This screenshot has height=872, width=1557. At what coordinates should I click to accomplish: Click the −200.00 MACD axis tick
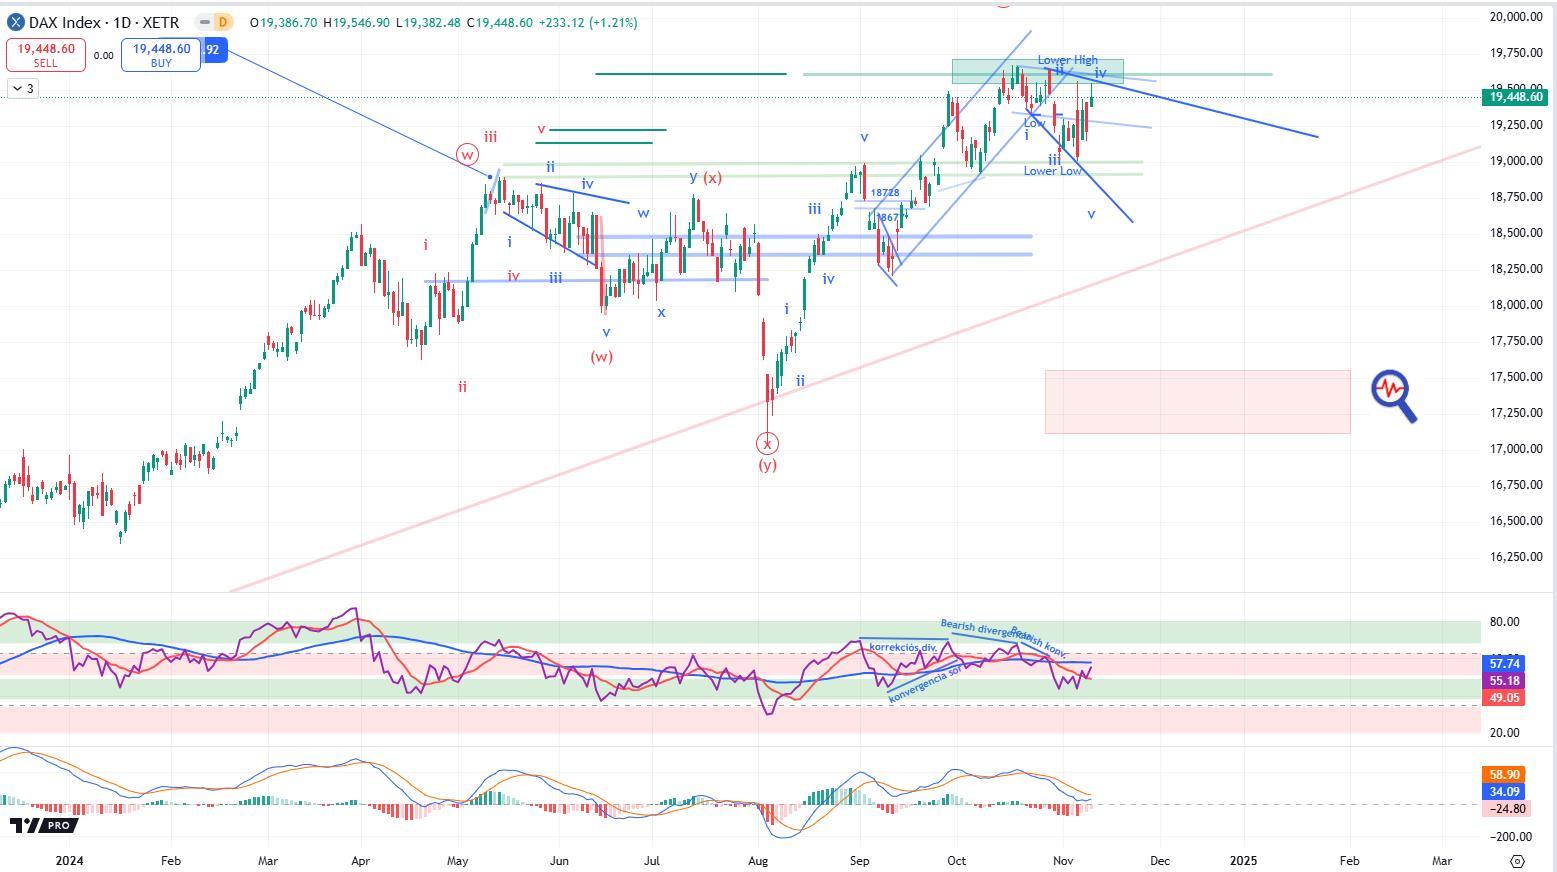coord(1510,837)
